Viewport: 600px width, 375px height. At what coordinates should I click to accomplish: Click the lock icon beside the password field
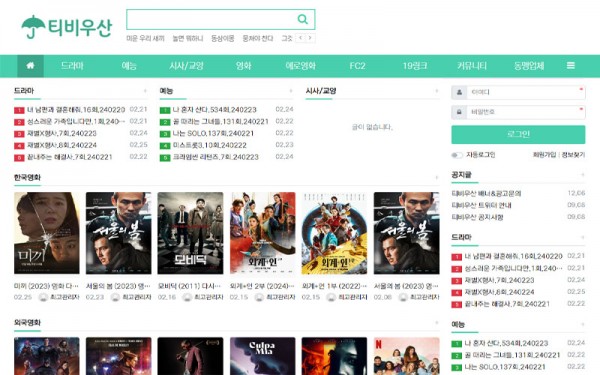[x=459, y=112]
